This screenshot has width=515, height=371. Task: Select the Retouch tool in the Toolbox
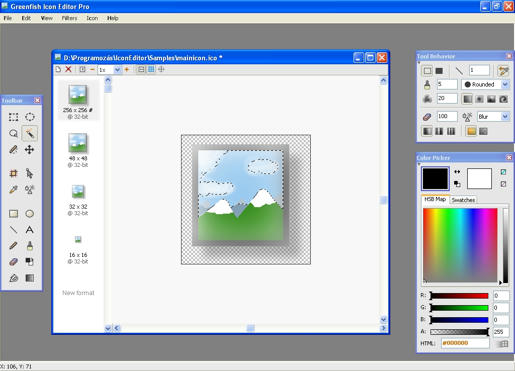[30, 189]
